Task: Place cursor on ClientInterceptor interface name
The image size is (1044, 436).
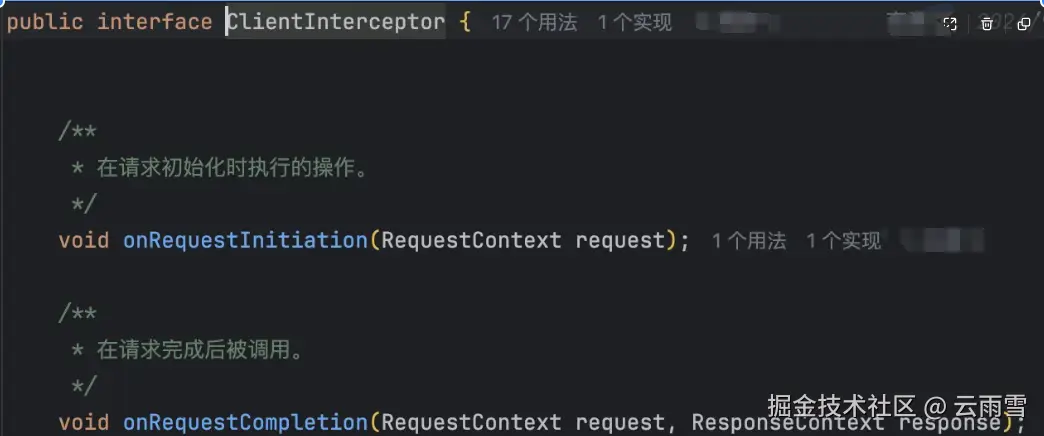Action: click(x=336, y=22)
